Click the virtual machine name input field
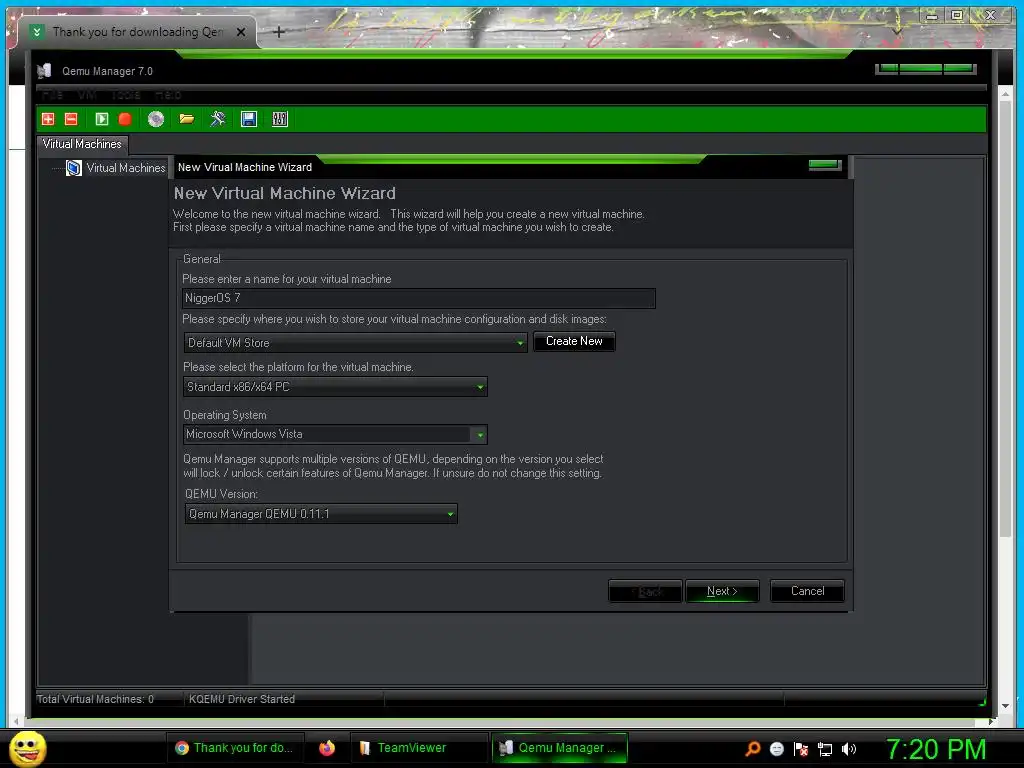Viewport: 1024px width, 768px height. point(419,298)
